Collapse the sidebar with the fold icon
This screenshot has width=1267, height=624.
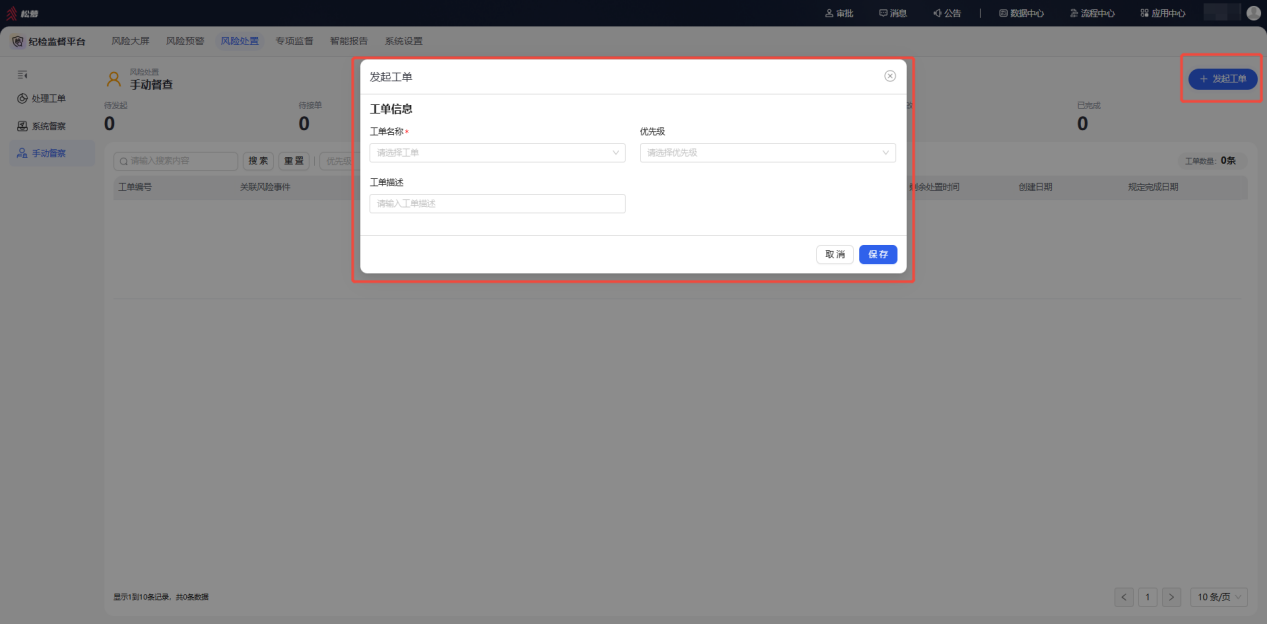(22, 74)
